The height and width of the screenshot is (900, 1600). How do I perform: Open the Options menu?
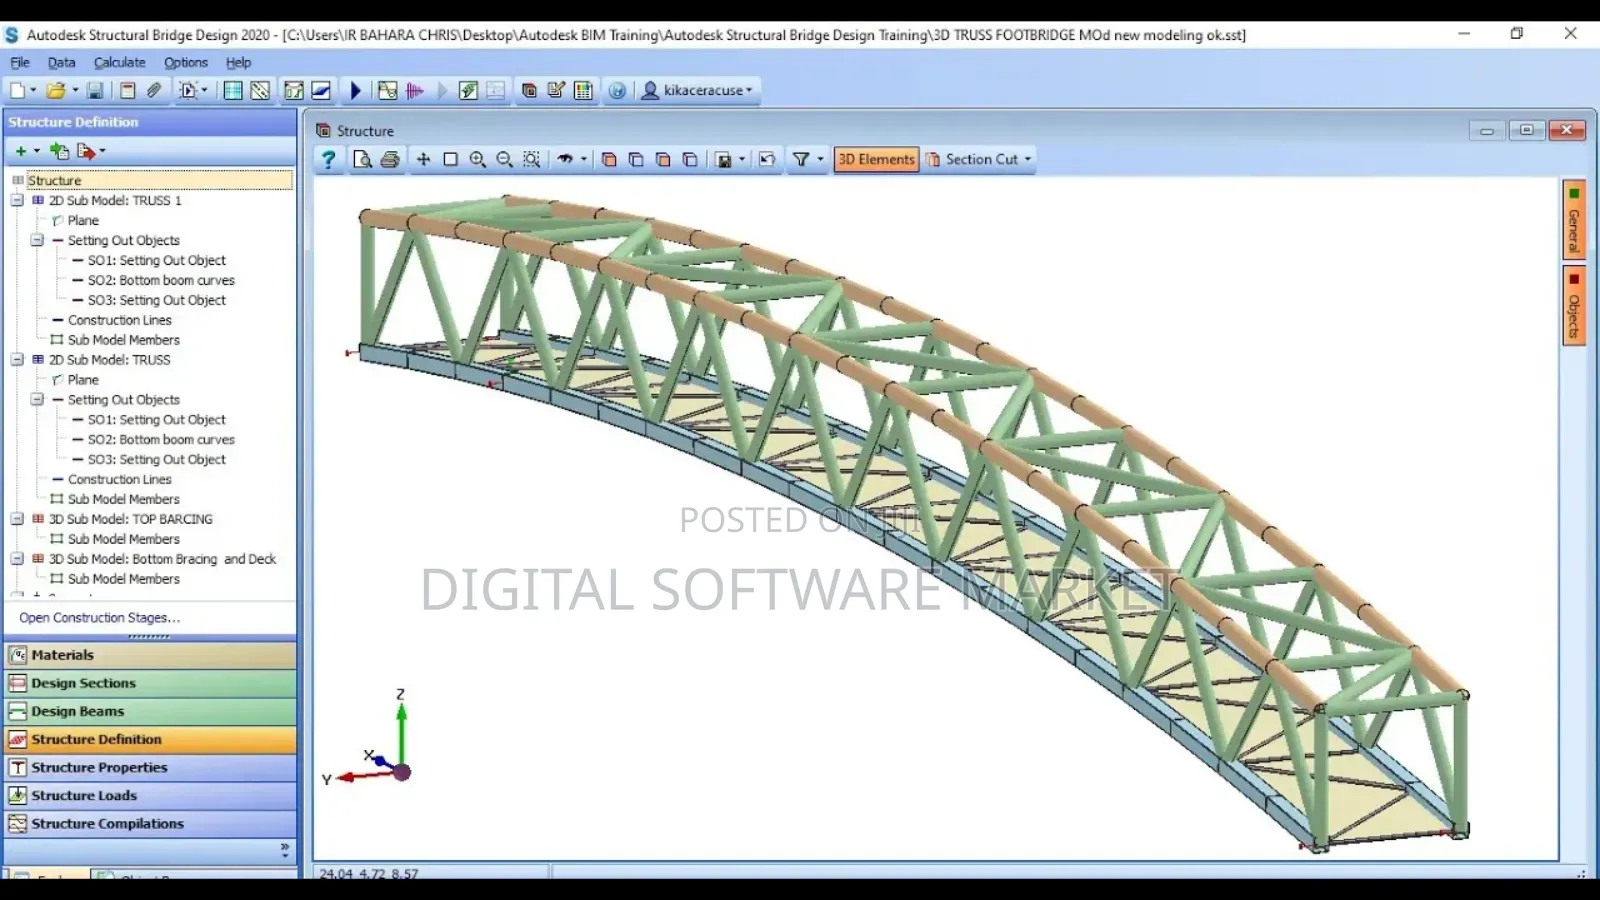[186, 62]
